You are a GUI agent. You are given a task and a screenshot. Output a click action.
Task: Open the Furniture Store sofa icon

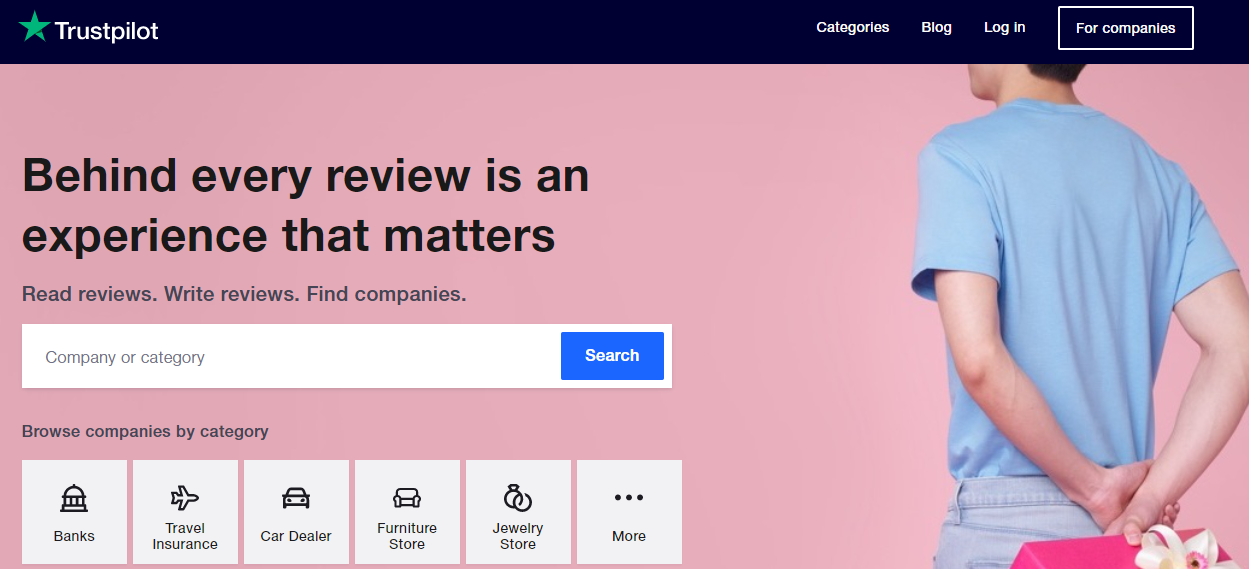[x=407, y=497]
